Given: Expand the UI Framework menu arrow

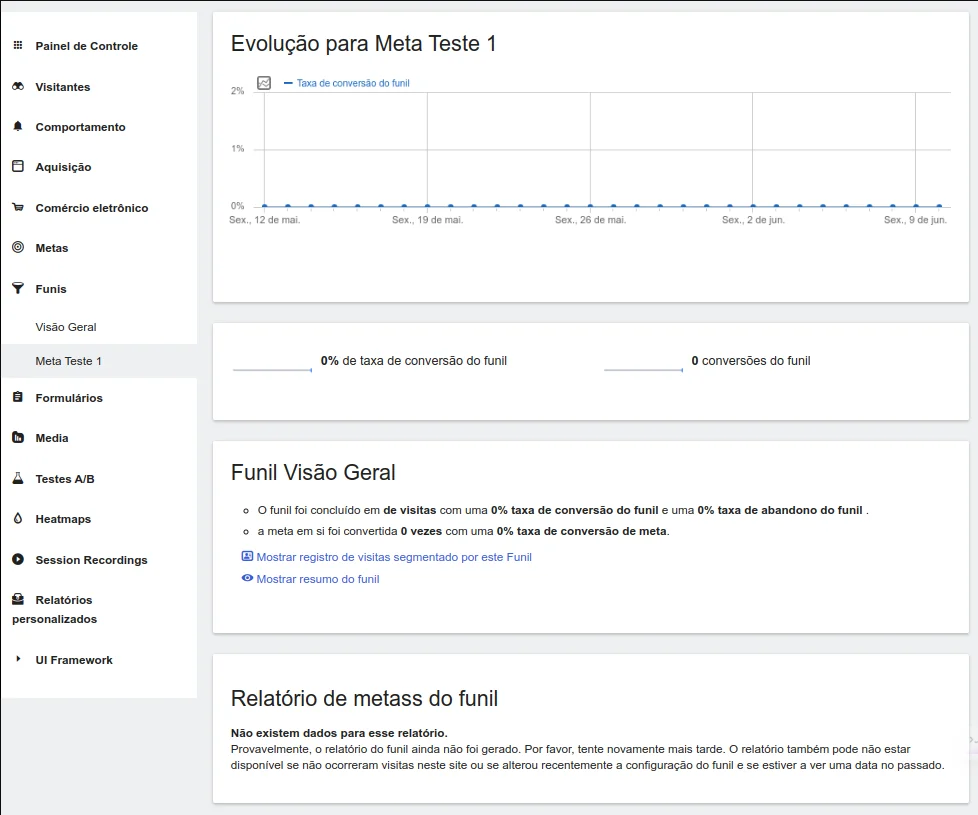Looking at the screenshot, I should [18, 660].
